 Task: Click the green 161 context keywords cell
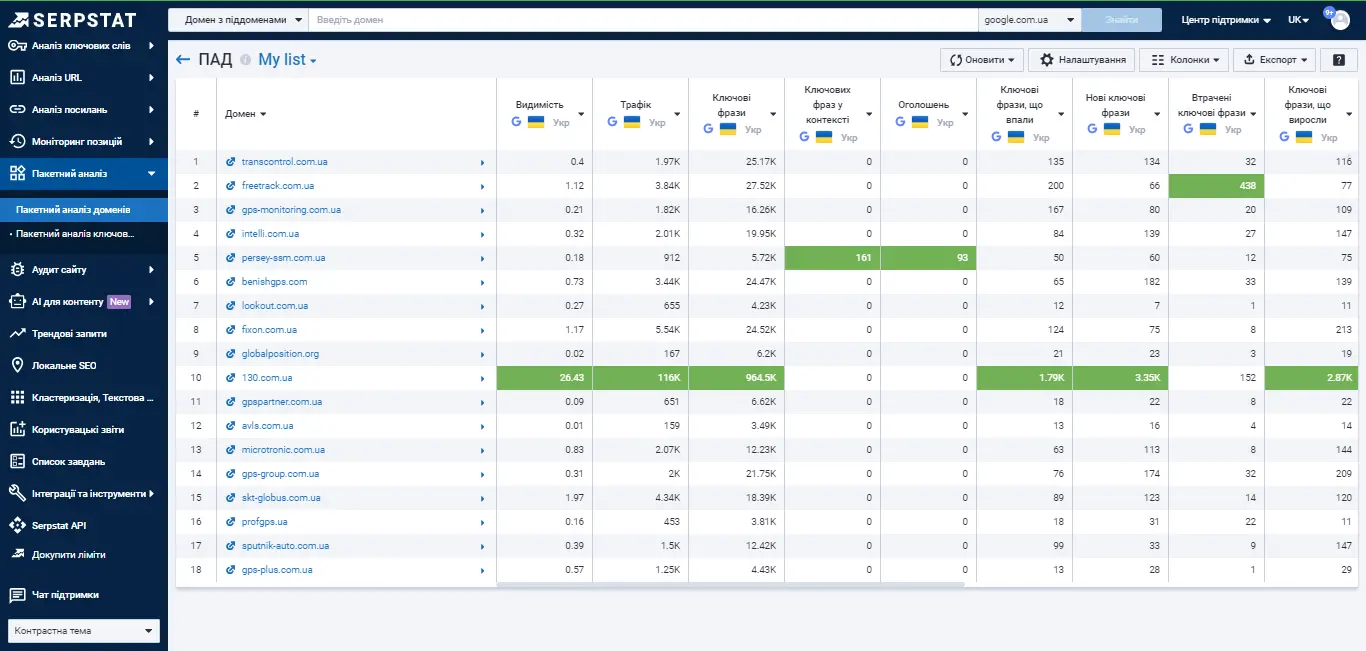832,258
